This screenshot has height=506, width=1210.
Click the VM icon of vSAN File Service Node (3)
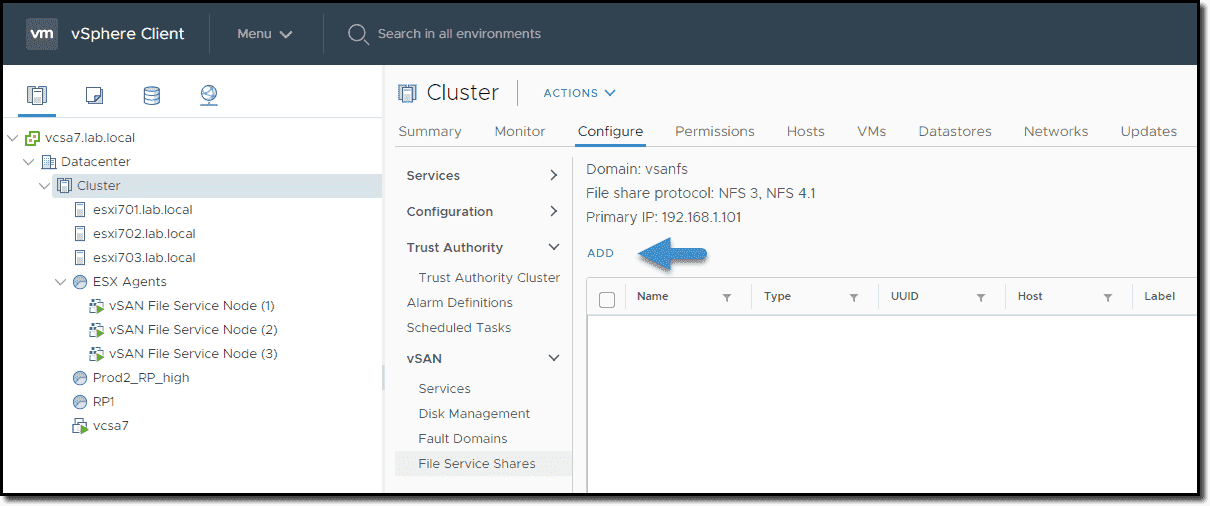pos(97,354)
